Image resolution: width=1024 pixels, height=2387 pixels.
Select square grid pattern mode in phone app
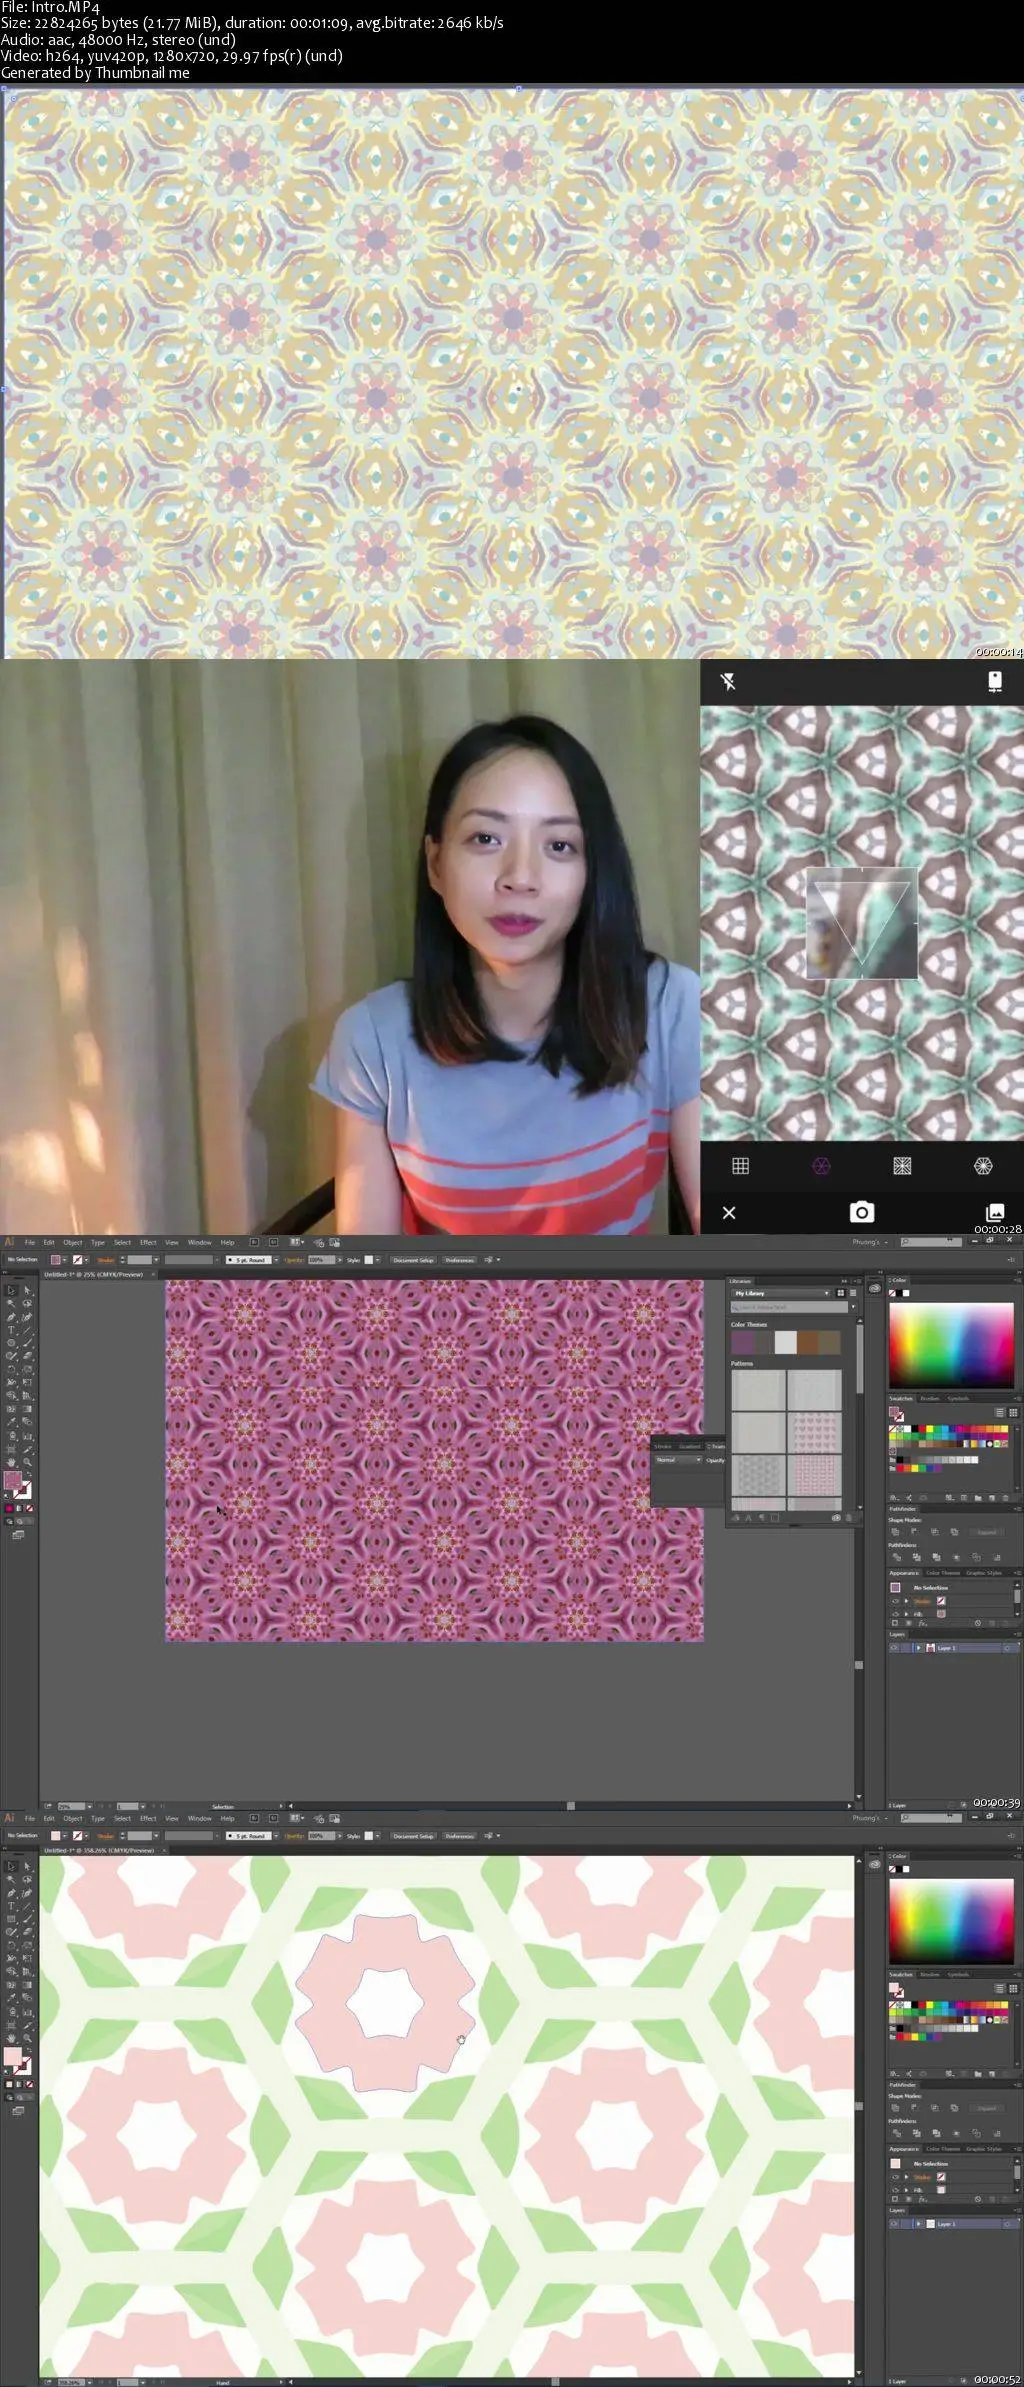click(740, 1165)
